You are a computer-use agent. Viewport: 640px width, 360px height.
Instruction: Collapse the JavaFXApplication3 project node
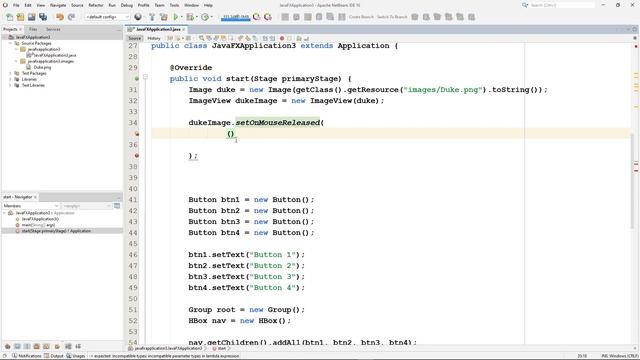click(x=4, y=37)
